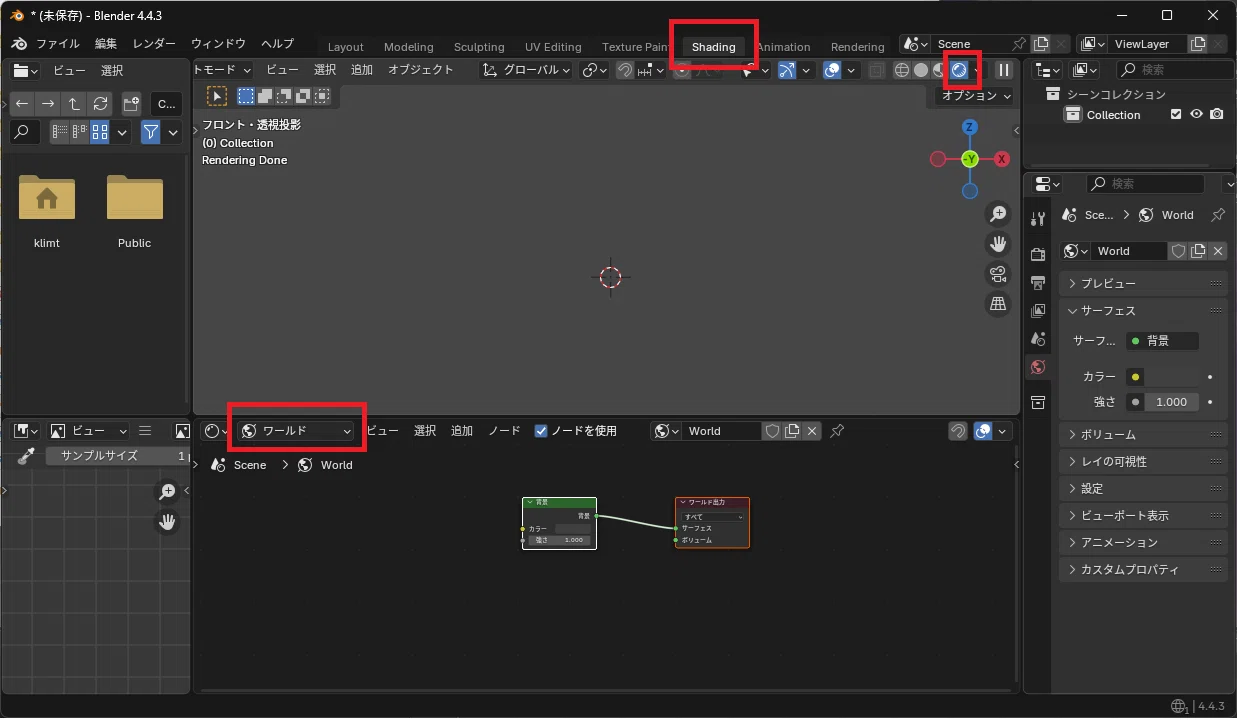The height and width of the screenshot is (720, 1237).
Task: Click the zoom icon in image editor
Action: point(167,491)
